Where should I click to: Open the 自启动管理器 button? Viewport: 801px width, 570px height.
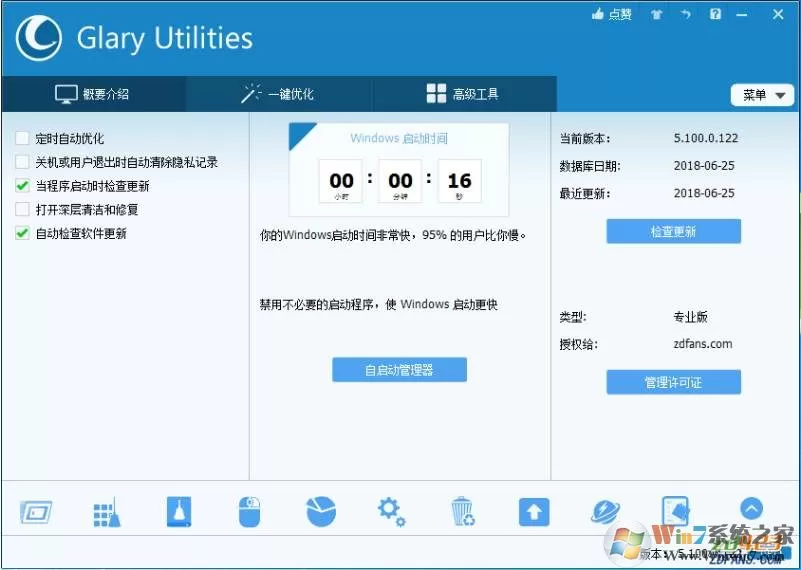coord(399,369)
